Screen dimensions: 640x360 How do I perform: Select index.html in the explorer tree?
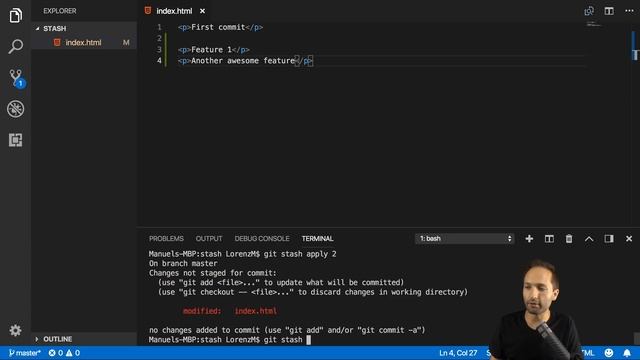[x=84, y=42]
